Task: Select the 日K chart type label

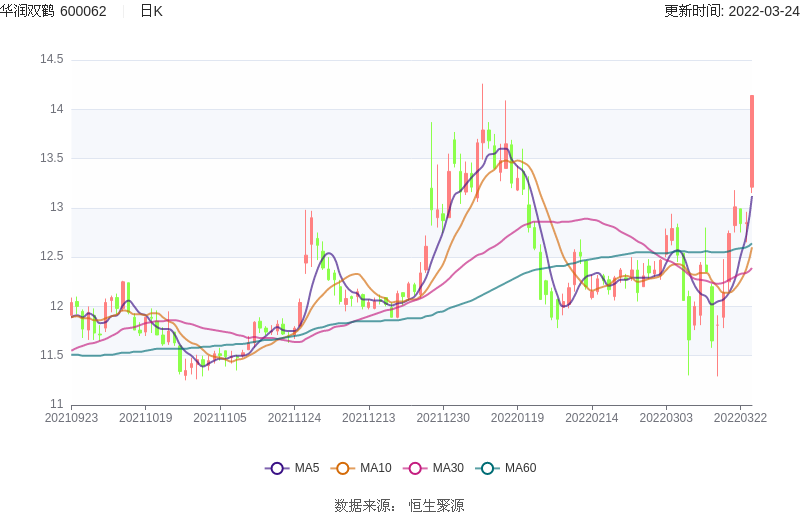Action: click(151, 11)
